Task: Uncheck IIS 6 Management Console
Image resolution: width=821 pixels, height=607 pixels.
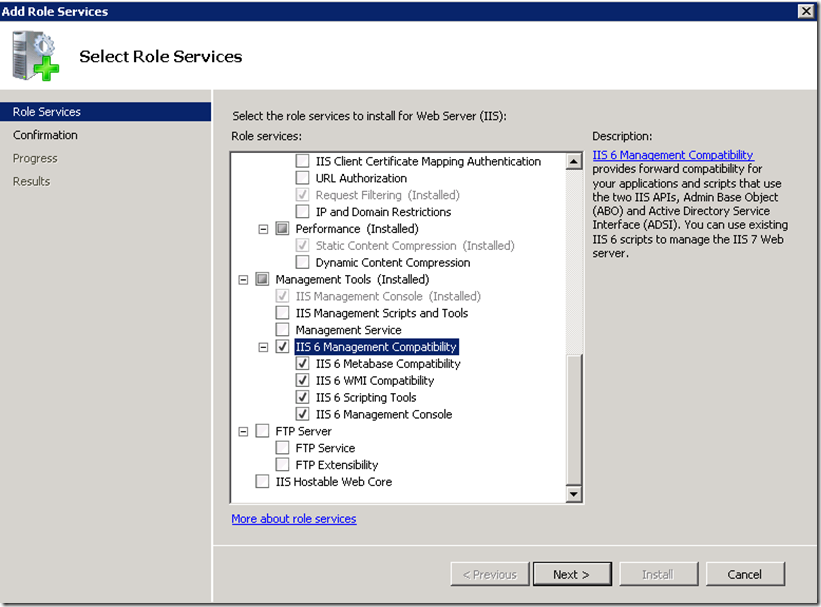Action: [x=302, y=414]
